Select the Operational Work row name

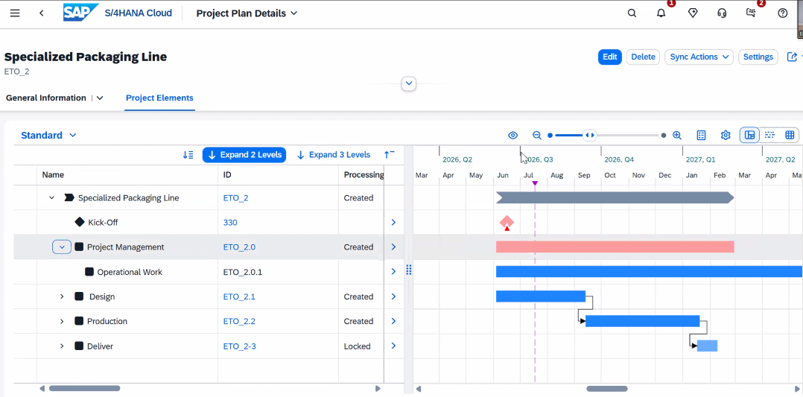point(130,272)
